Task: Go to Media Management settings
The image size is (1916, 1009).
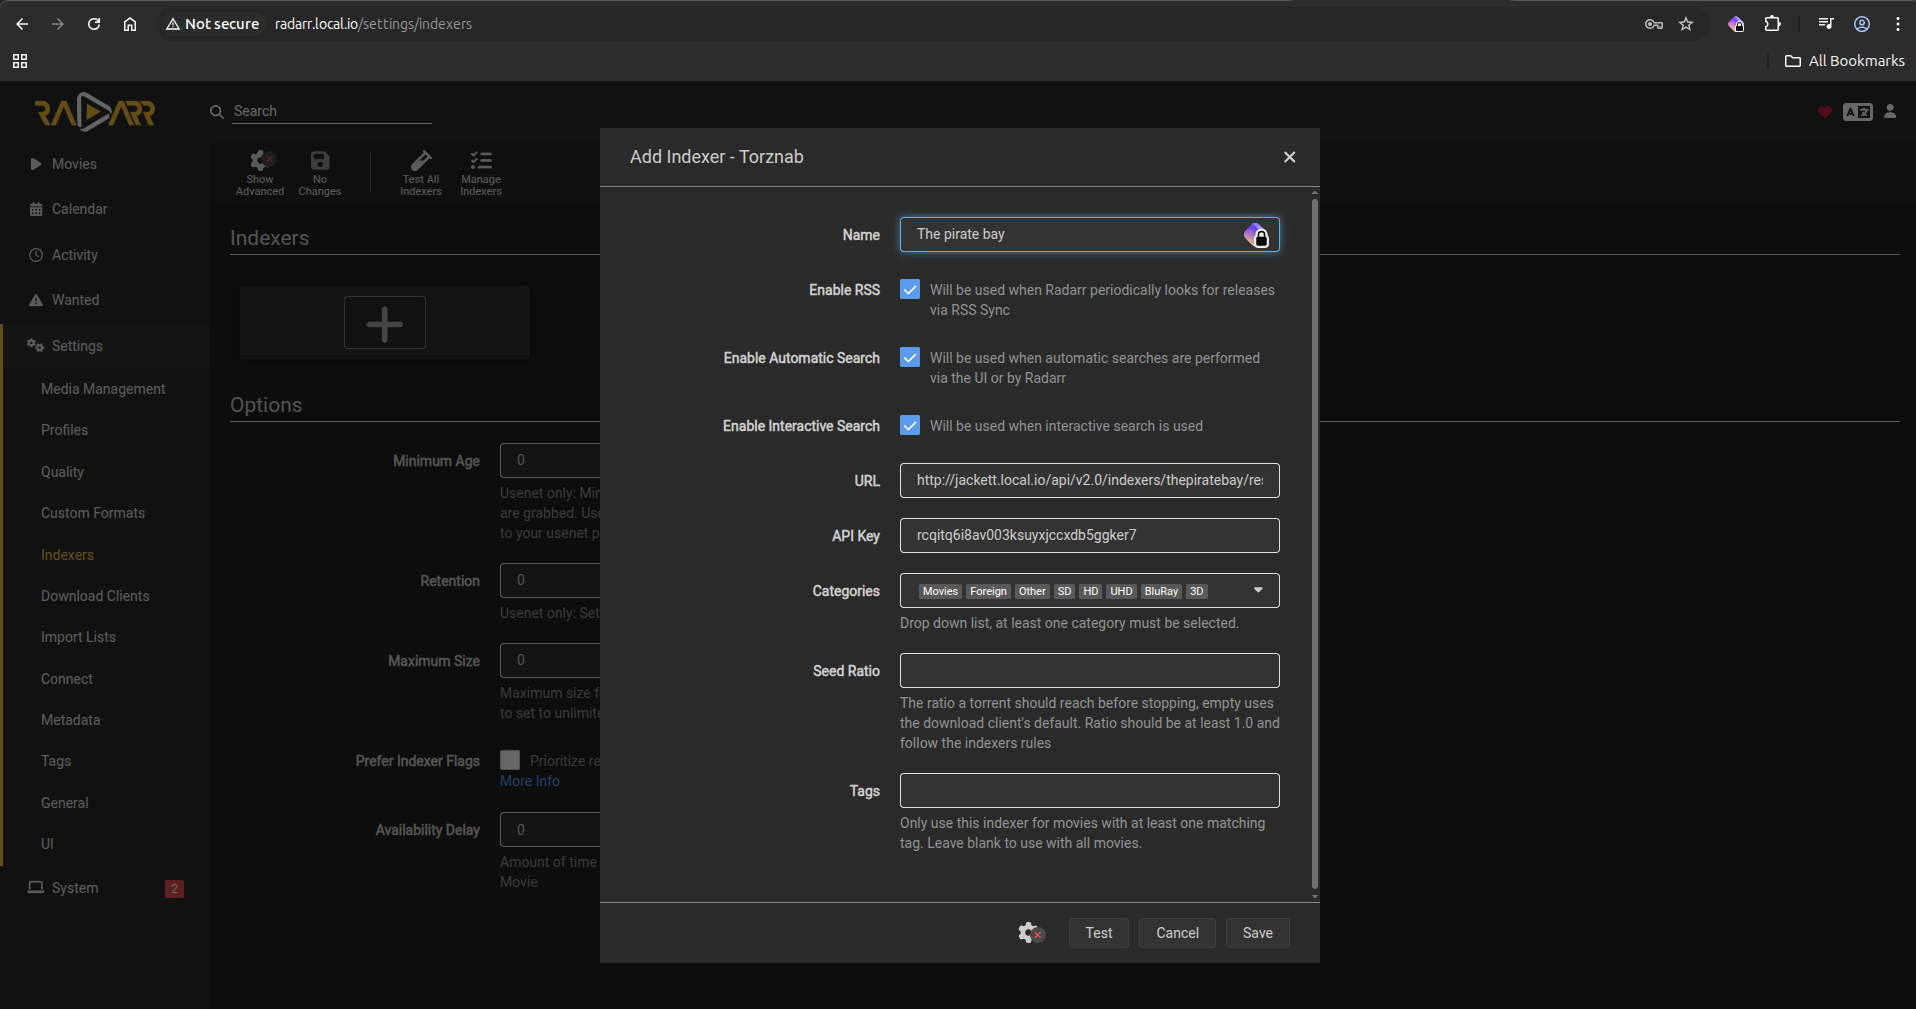Action: pos(103,389)
